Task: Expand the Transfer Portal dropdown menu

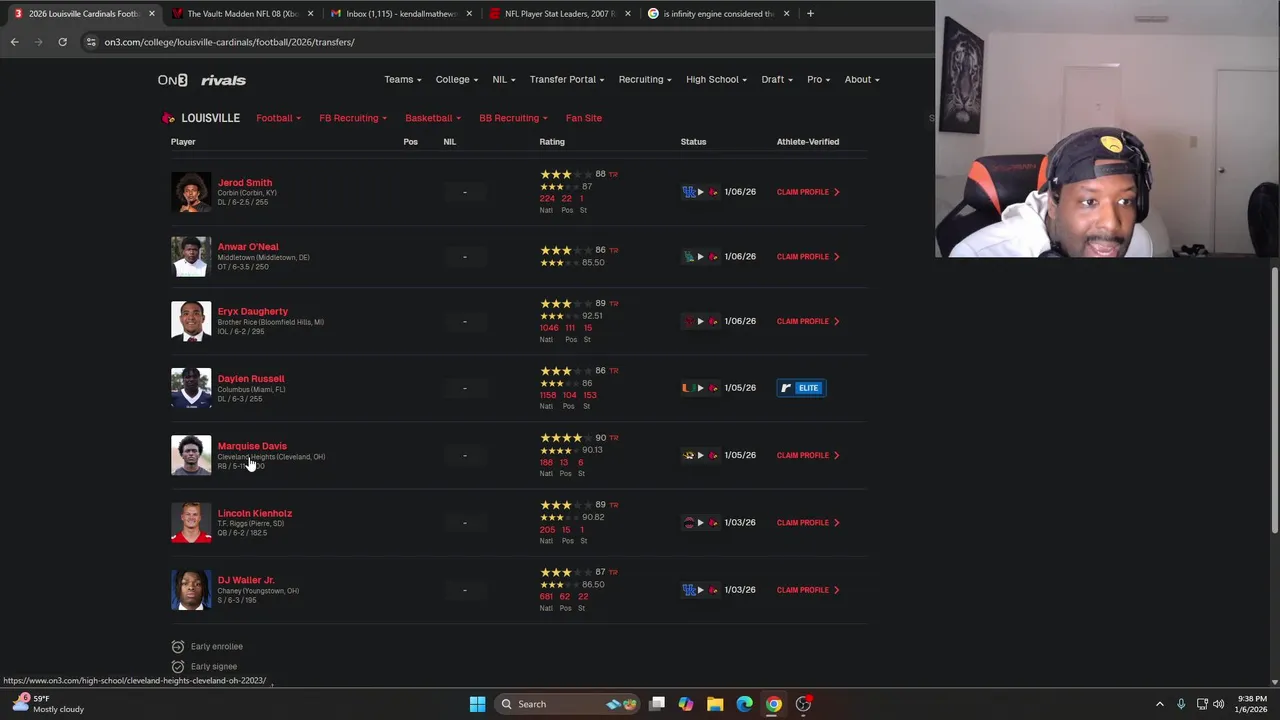Action: (567, 80)
